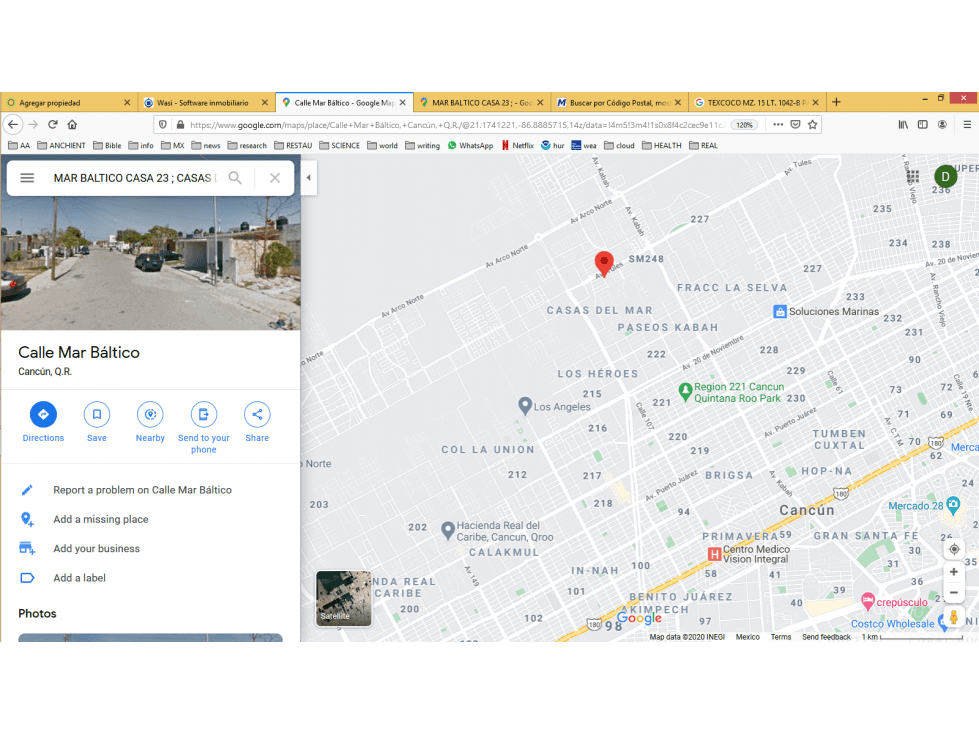Click Centro Medico Vision Integral marker
This screenshot has width=979, height=734.
pos(714,554)
